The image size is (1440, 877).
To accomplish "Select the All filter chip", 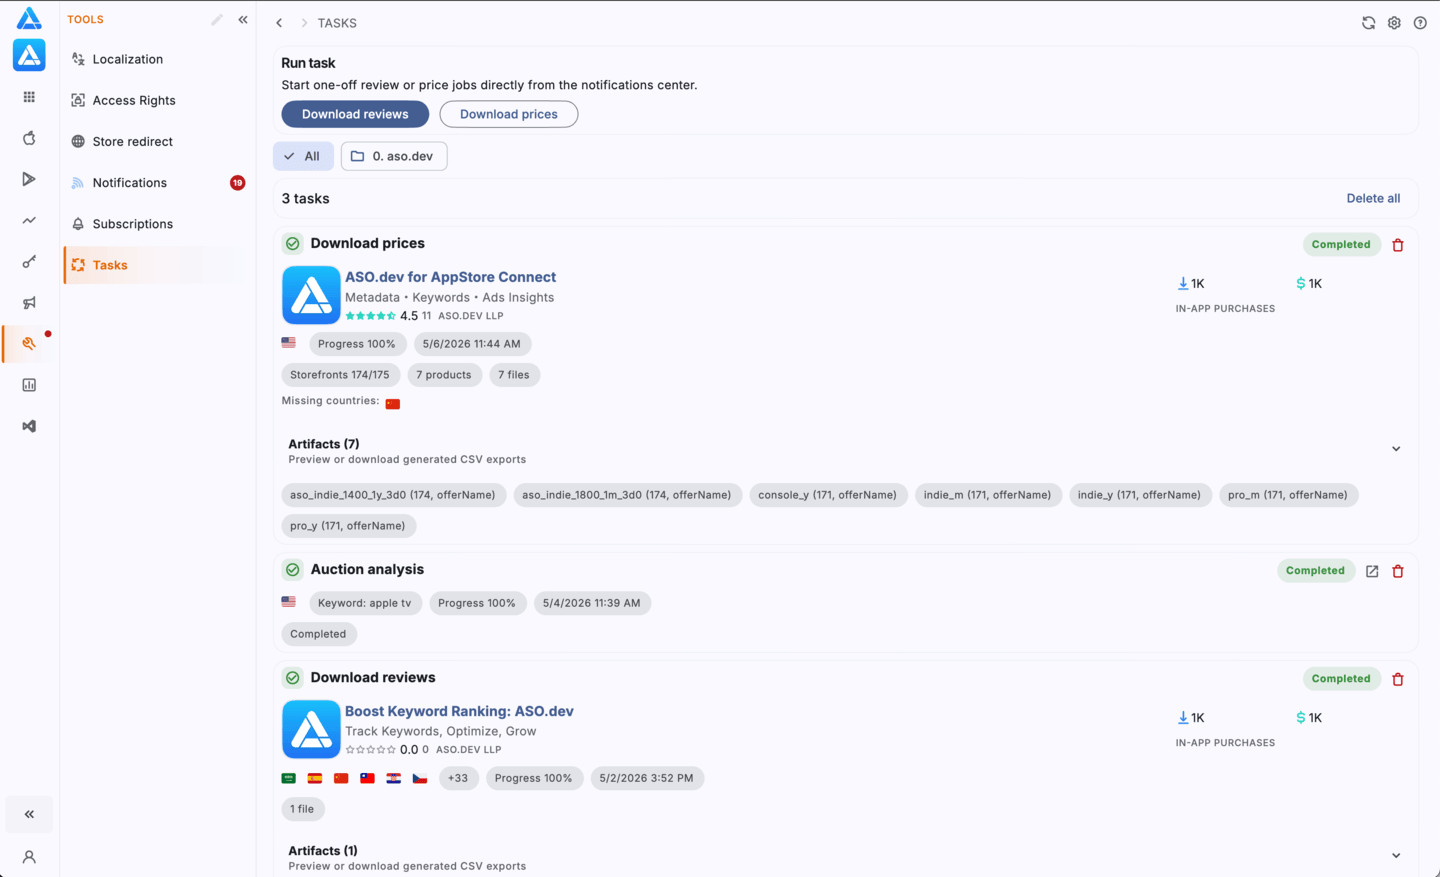I will (x=303, y=156).
